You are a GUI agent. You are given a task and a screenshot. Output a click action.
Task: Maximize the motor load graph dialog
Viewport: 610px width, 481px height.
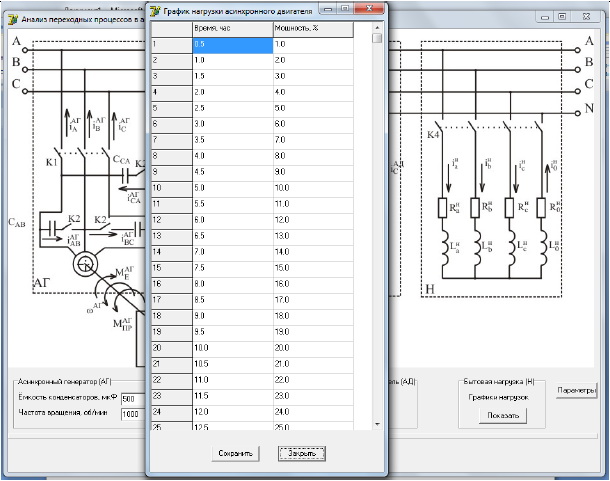click(x=345, y=8)
